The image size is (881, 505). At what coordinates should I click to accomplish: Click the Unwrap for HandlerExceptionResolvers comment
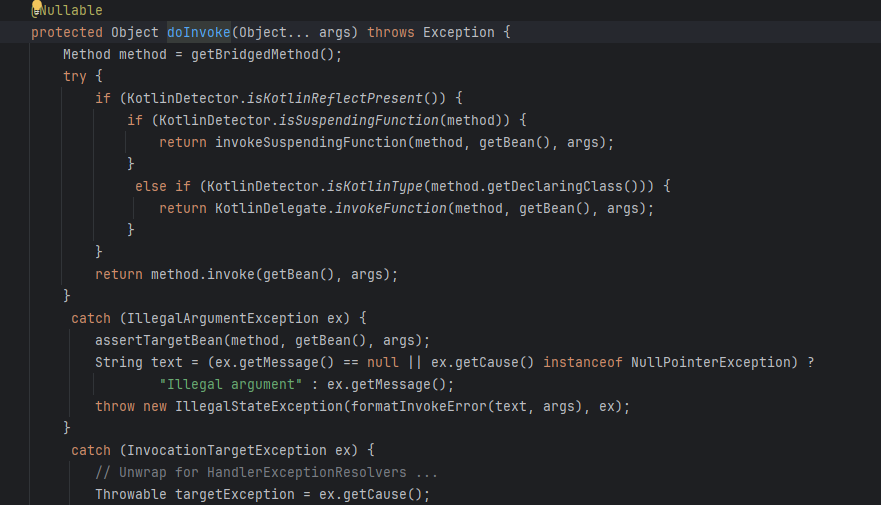[x=267, y=472]
